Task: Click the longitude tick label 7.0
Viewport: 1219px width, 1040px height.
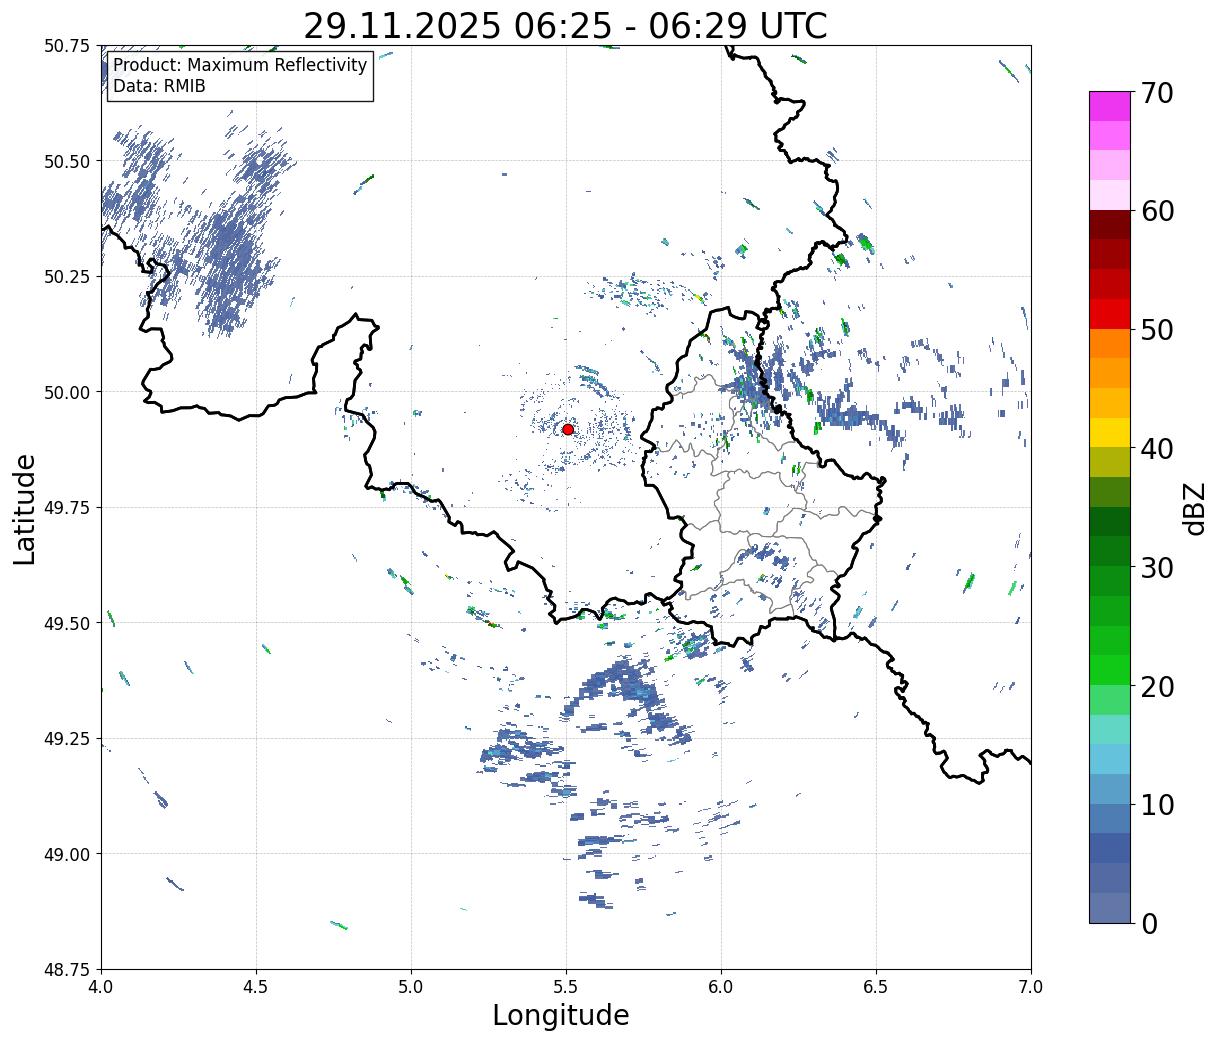Action: (1031, 987)
